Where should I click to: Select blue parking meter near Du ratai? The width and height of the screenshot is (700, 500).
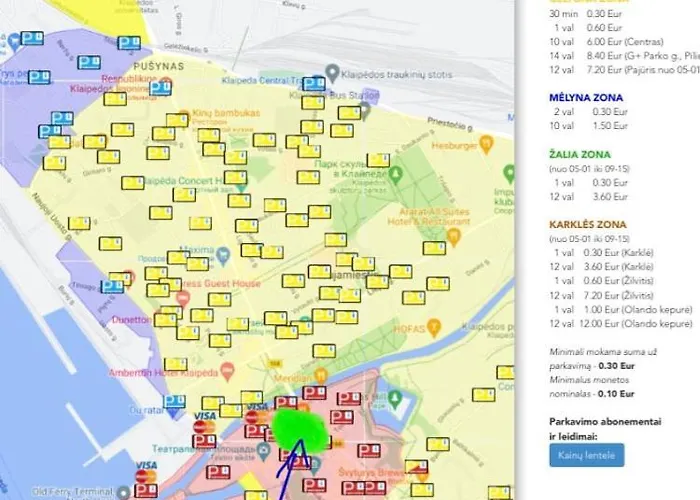coord(174,402)
